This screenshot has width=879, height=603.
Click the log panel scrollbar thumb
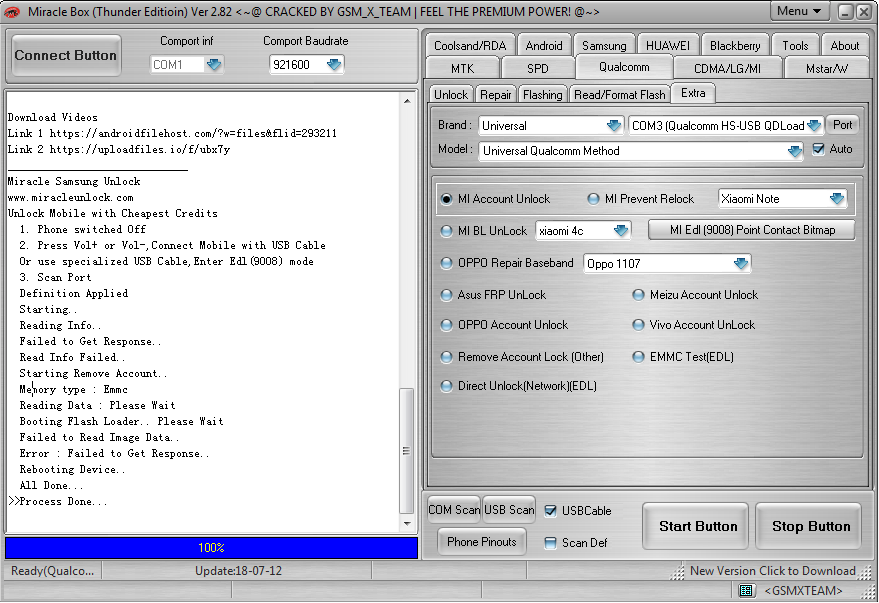pos(406,451)
